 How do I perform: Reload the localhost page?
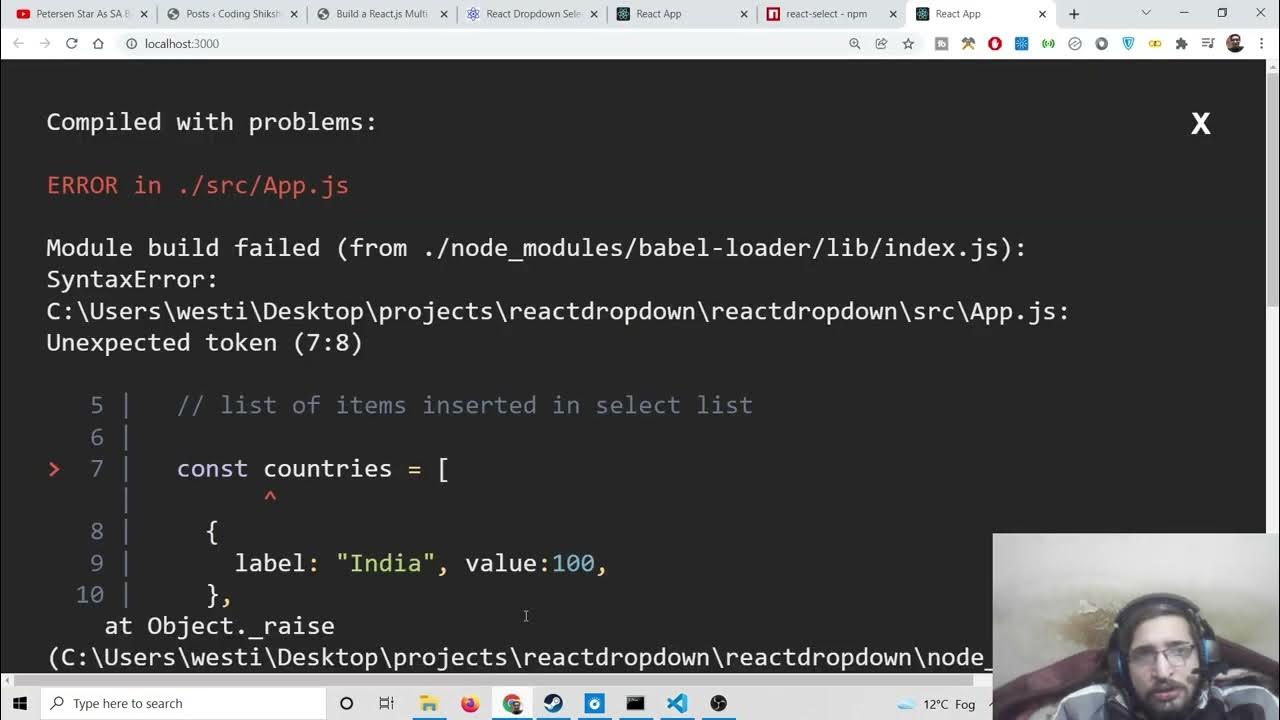71,44
